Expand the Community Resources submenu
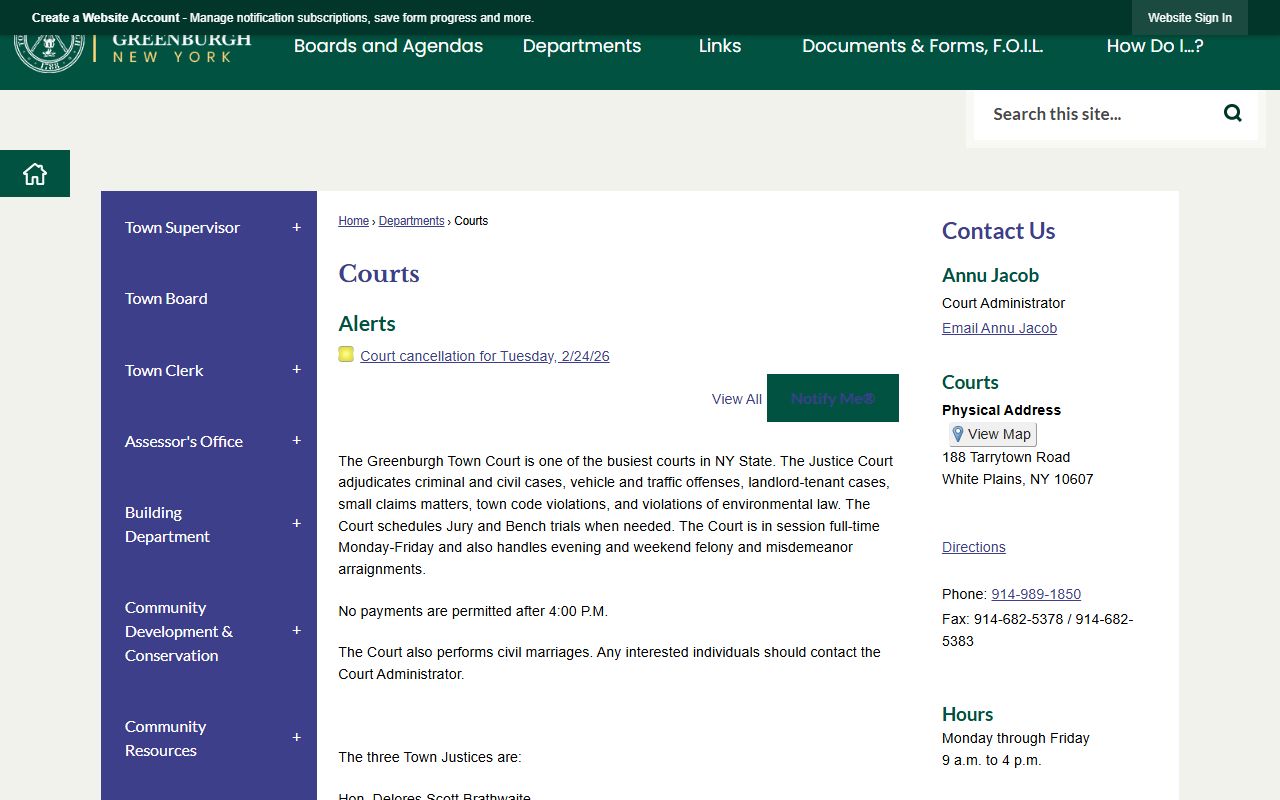Viewport: 1280px width, 800px height. pos(296,738)
